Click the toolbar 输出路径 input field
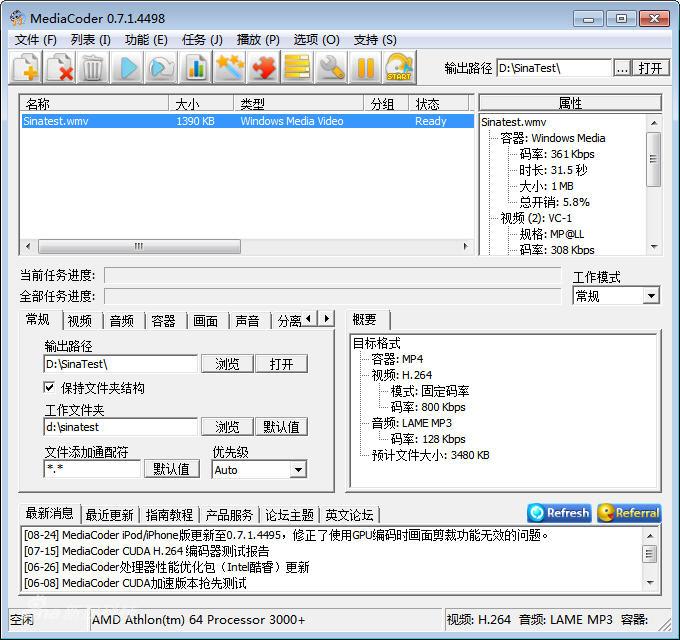The width and height of the screenshot is (680, 640). (554, 68)
